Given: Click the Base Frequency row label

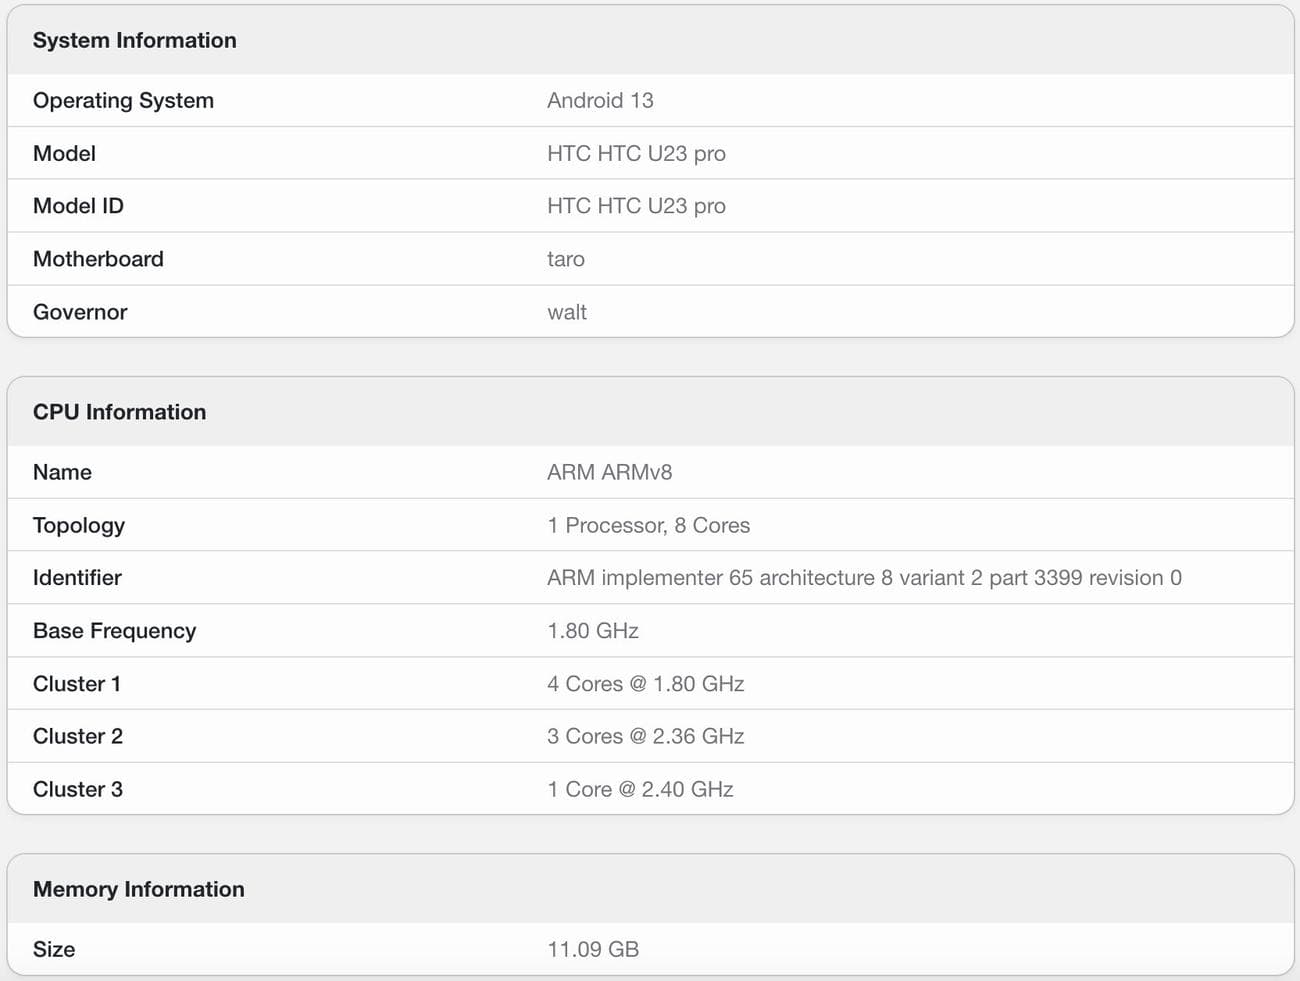Looking at the screenshot, I should click(114, 631).
